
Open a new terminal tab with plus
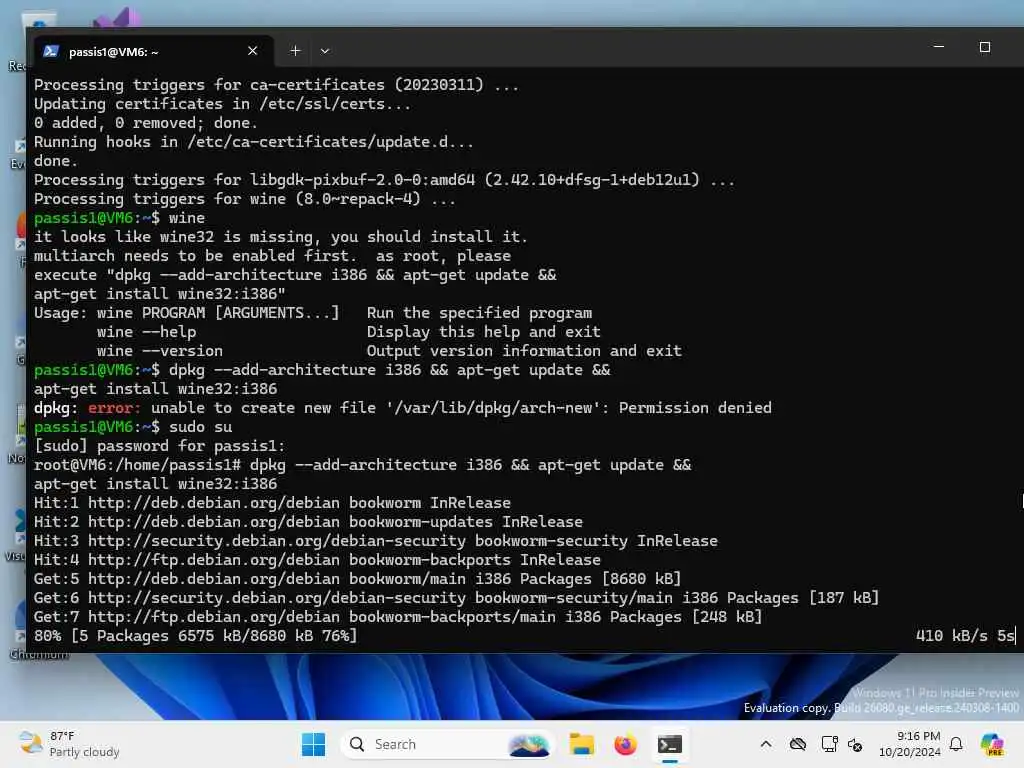(295, 51)
